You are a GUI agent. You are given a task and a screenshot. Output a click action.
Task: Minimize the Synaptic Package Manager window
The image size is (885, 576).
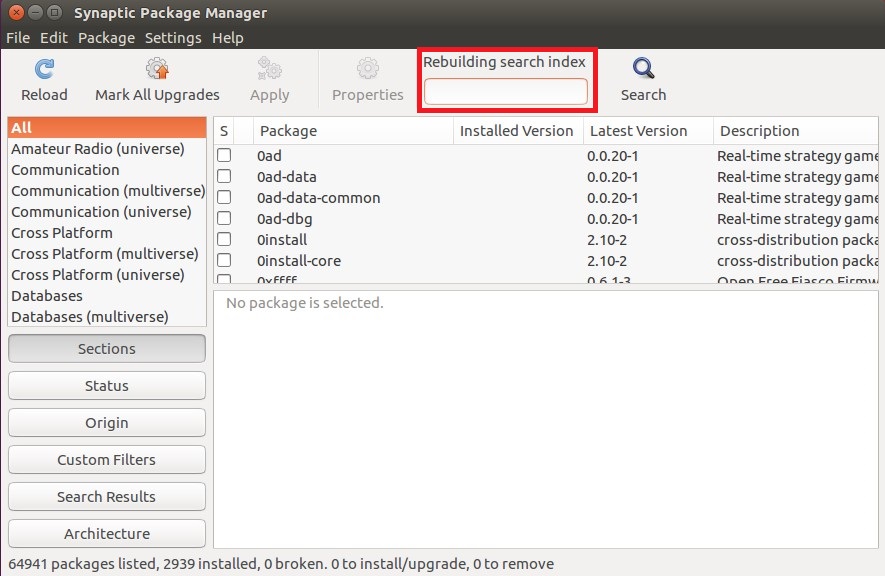click(36, 12)
